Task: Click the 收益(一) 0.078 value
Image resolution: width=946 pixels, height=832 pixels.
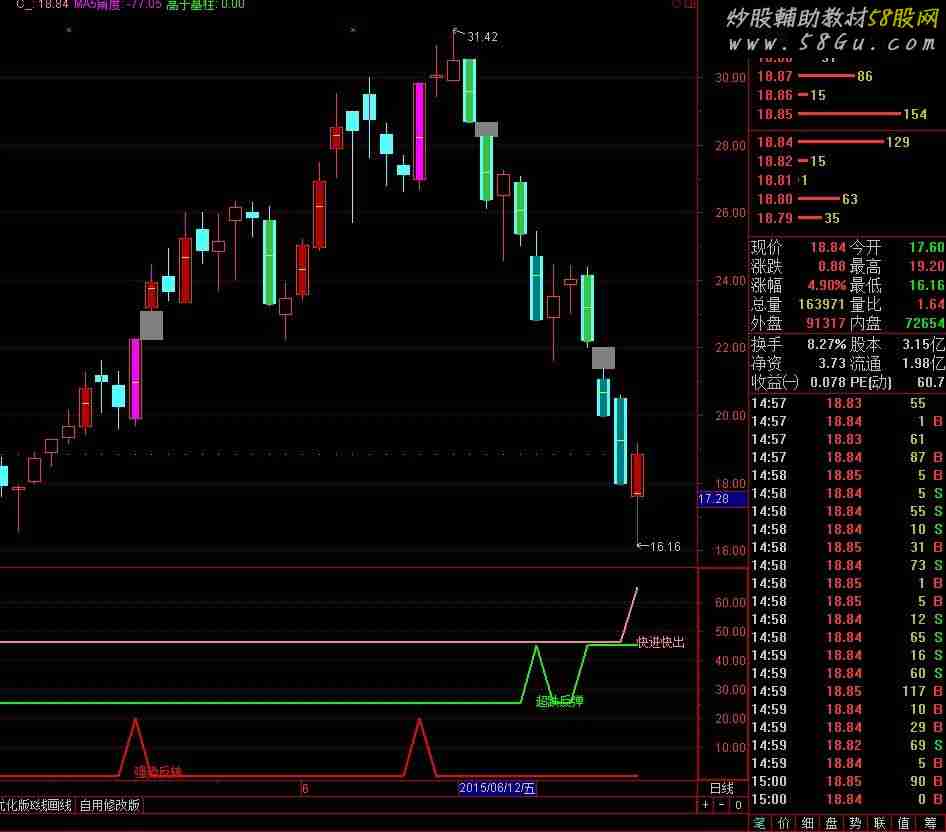Action: (827, 382)
